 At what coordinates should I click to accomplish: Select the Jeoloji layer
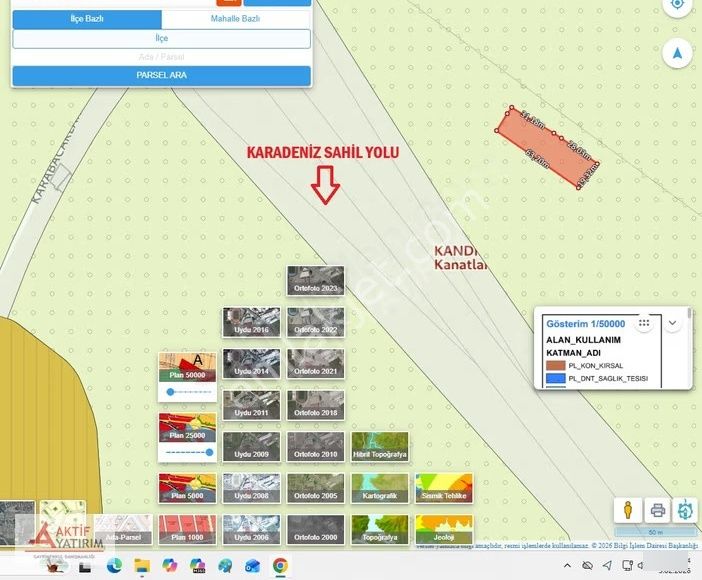tap(444, 529)
